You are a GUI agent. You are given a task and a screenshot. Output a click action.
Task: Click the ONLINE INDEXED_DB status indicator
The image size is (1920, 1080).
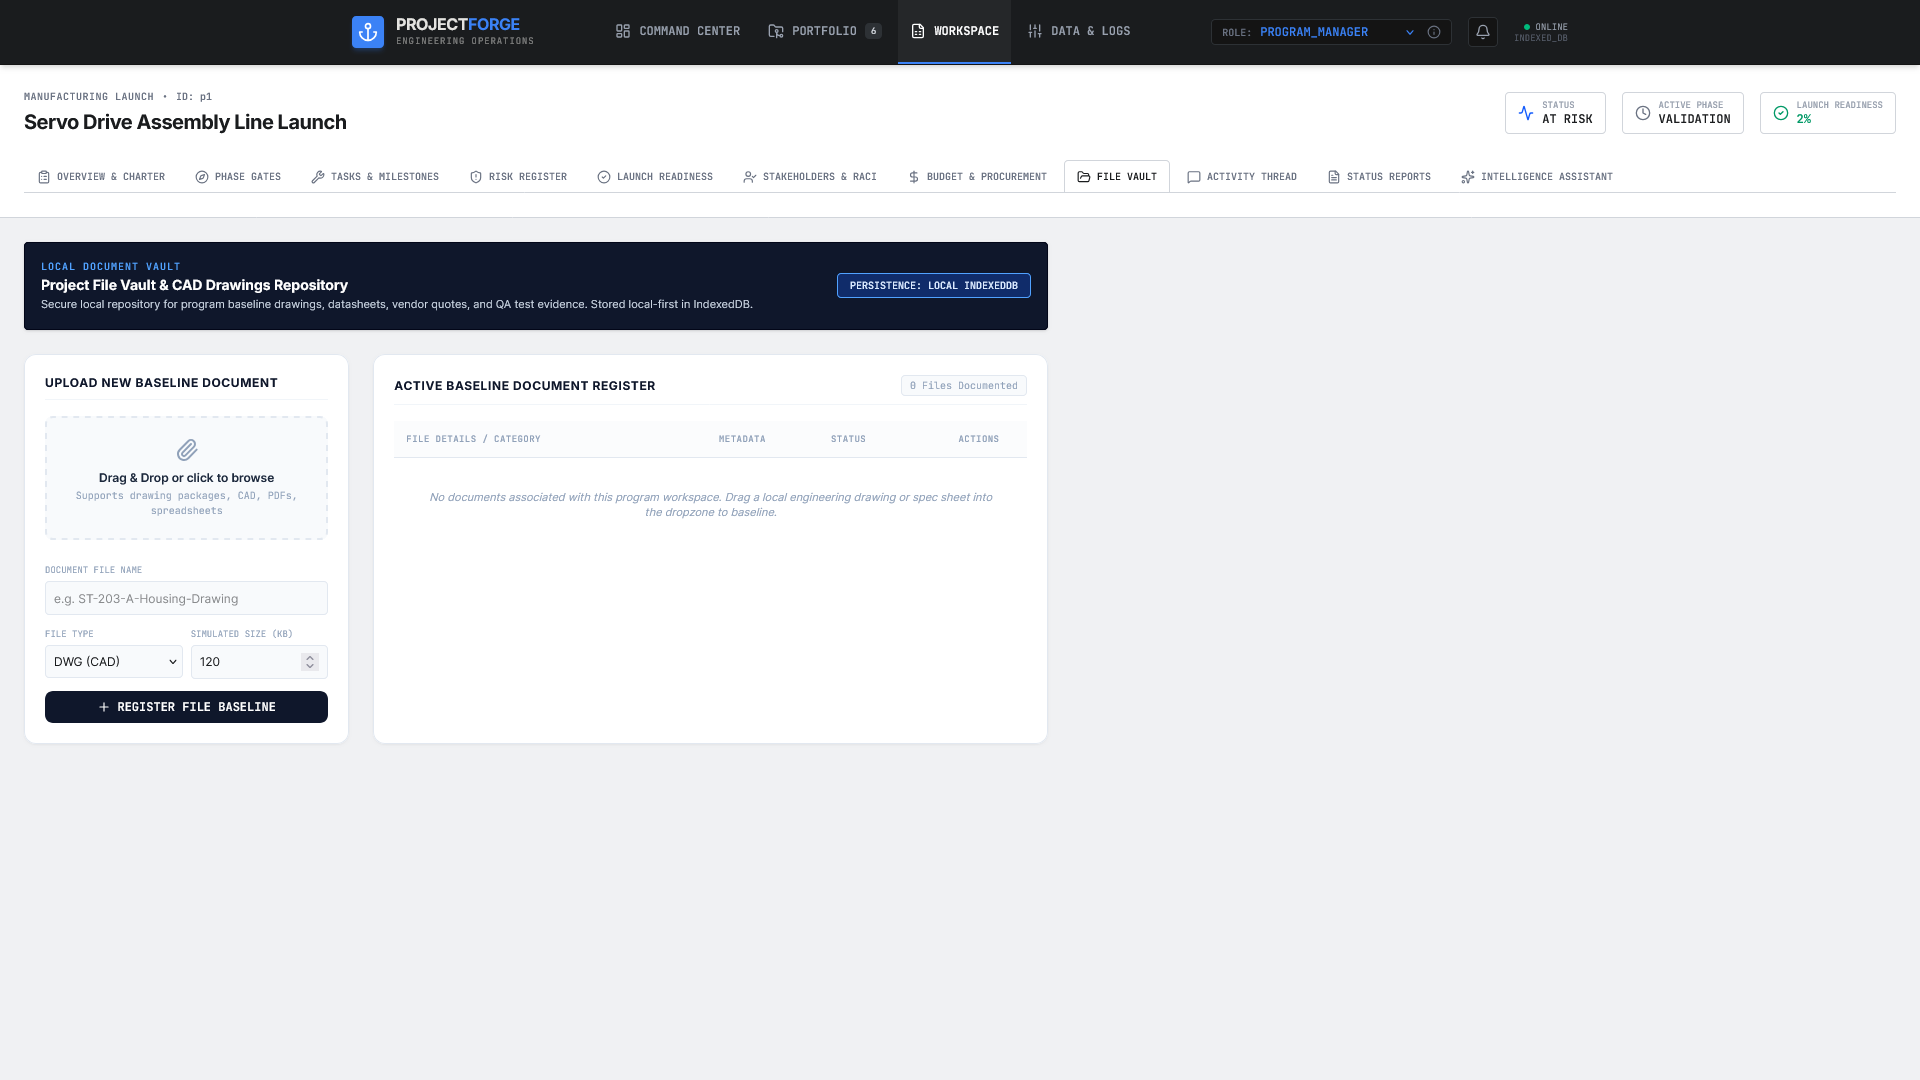1541,32
